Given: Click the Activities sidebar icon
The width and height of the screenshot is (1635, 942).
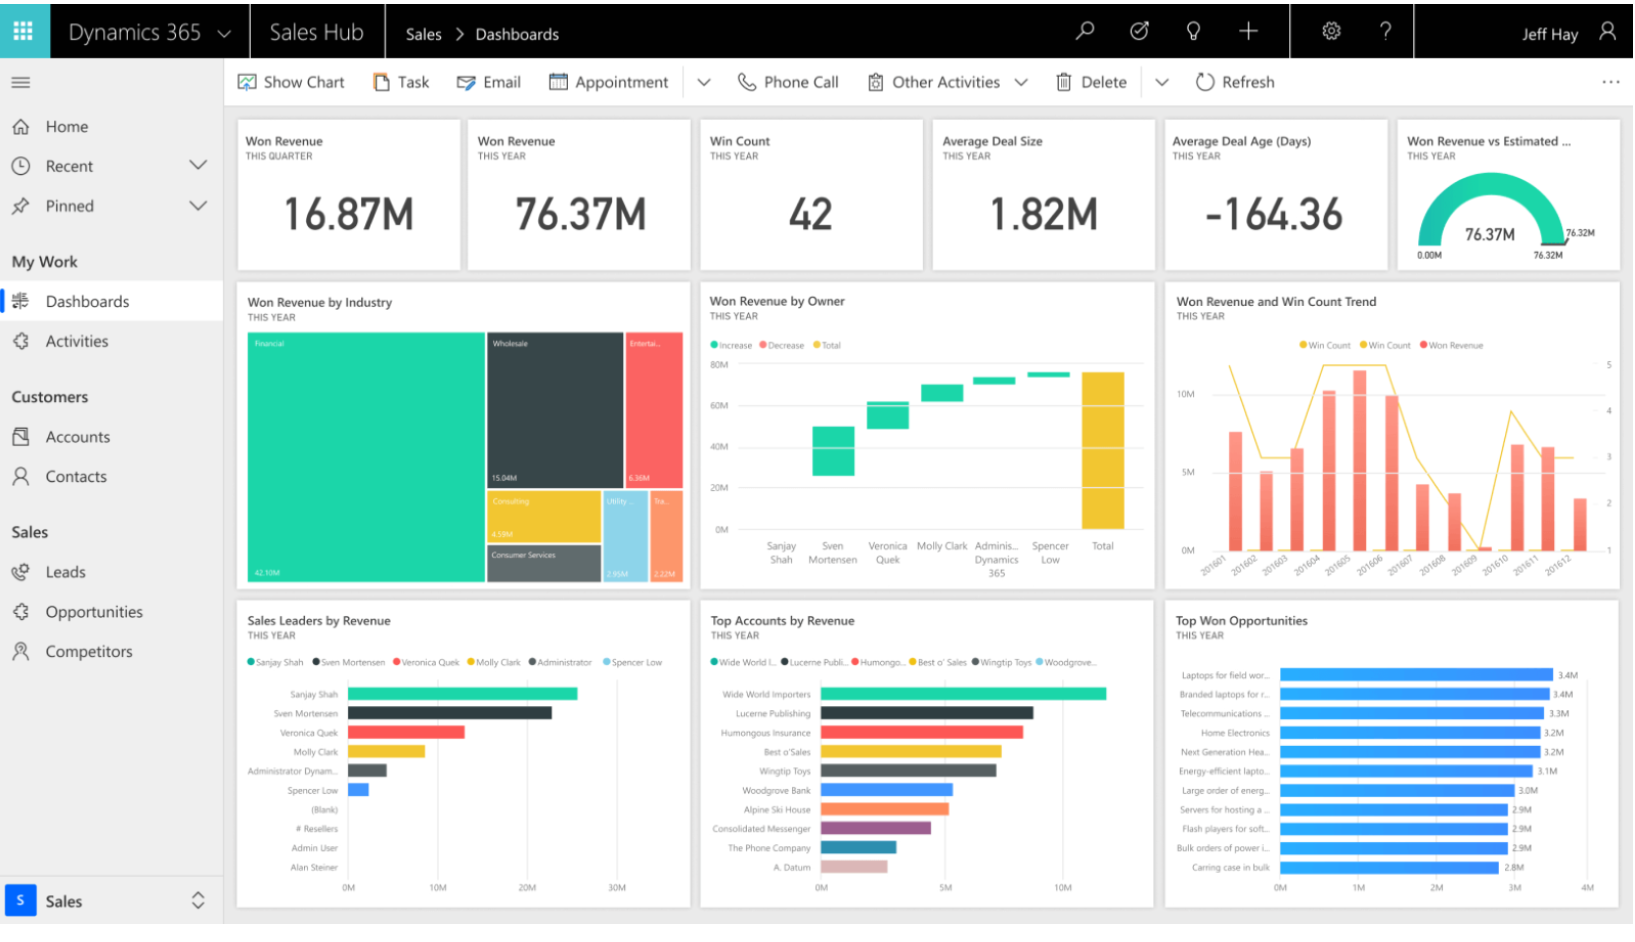Looking at the screenshot, I should 21,341.
